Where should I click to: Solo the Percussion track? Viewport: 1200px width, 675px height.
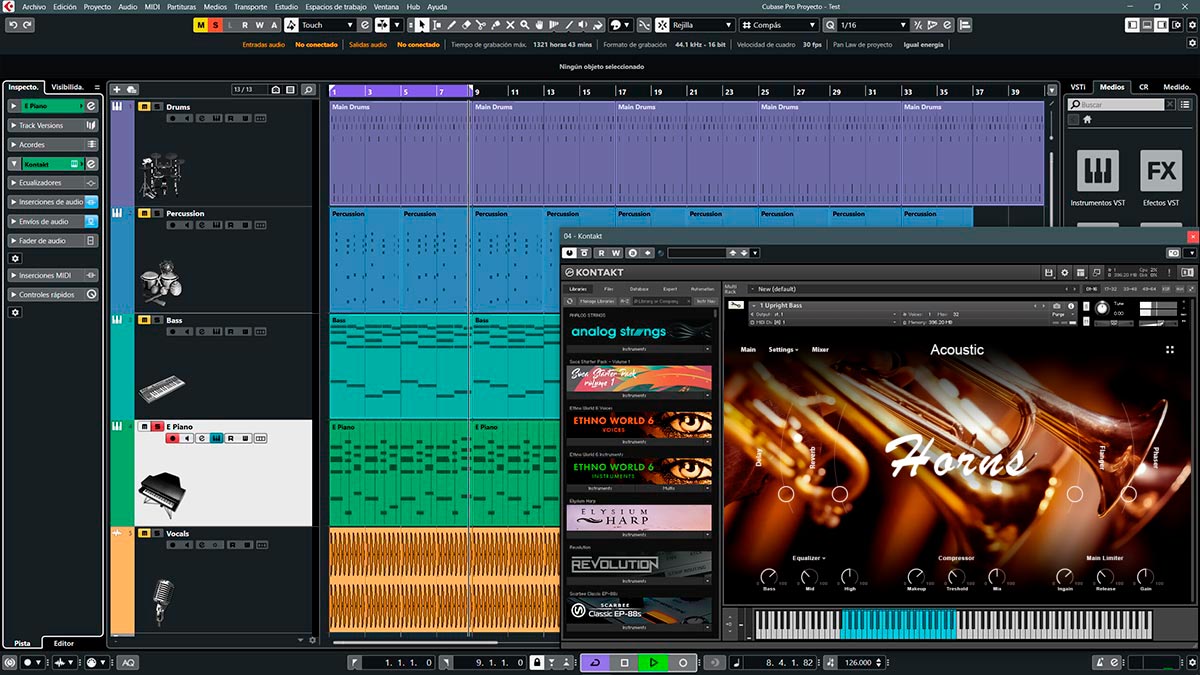pos(156,213)
